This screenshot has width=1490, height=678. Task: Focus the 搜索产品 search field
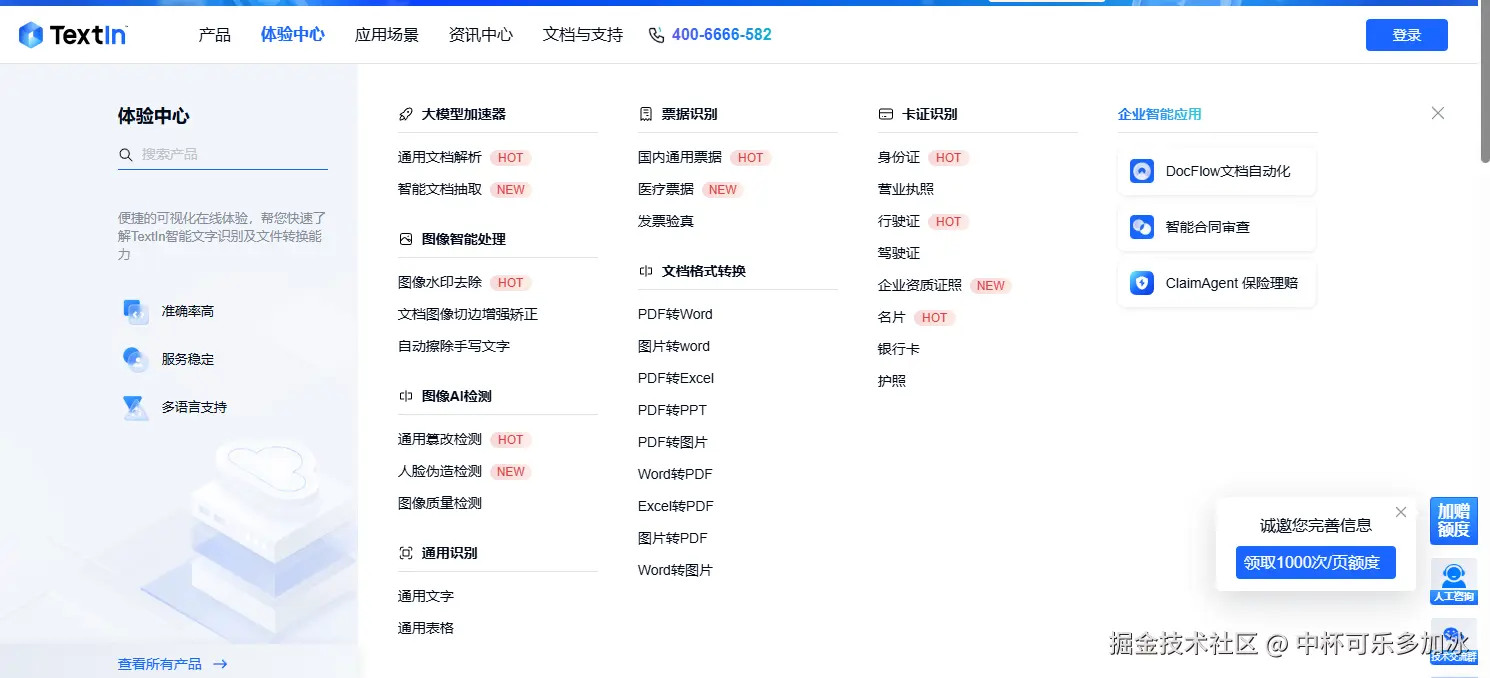coord(223,155)
